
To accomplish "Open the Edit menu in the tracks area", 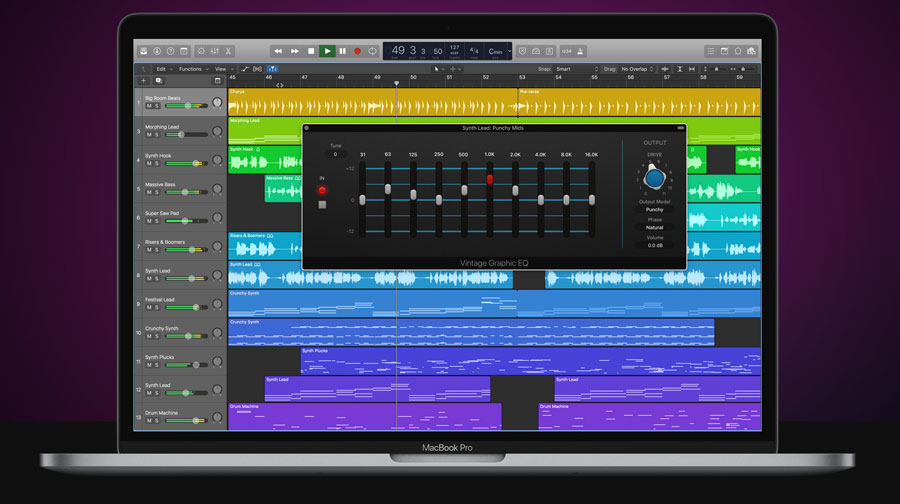I will (x=160, y=69).
